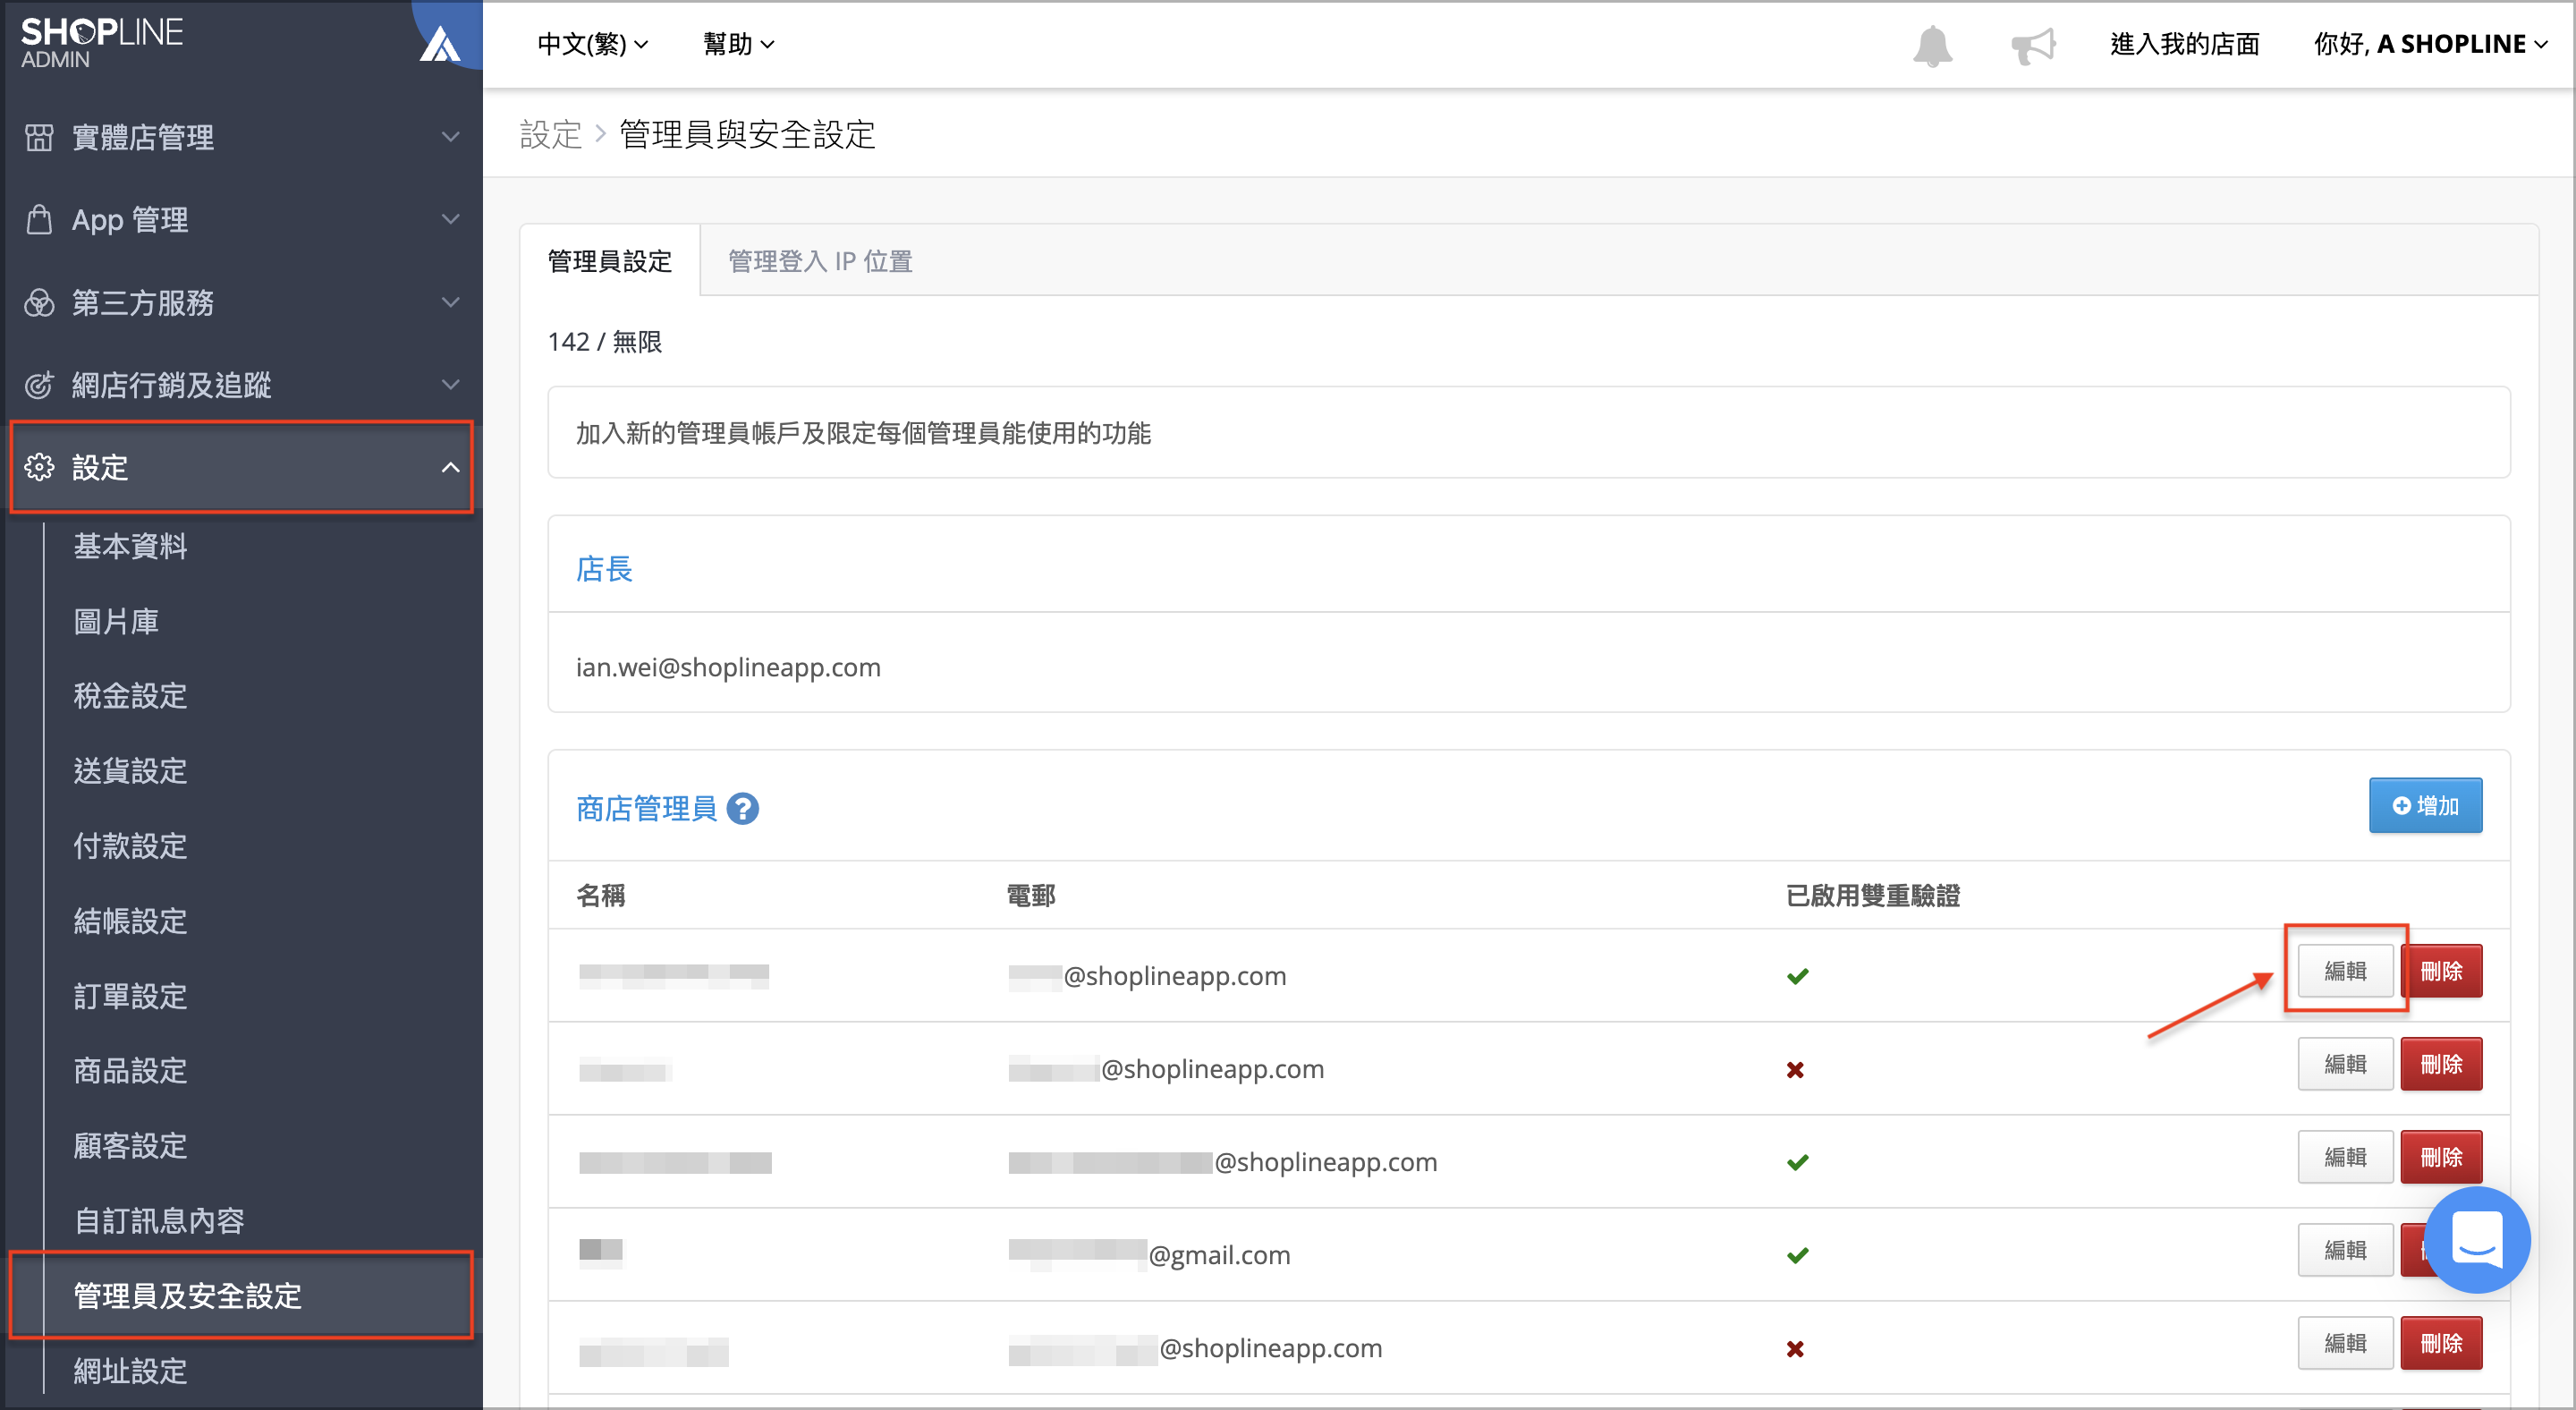Click the 商店管理員 section heading
The height and width of the screenshot is (1410, 2576).
click(646, 808)
